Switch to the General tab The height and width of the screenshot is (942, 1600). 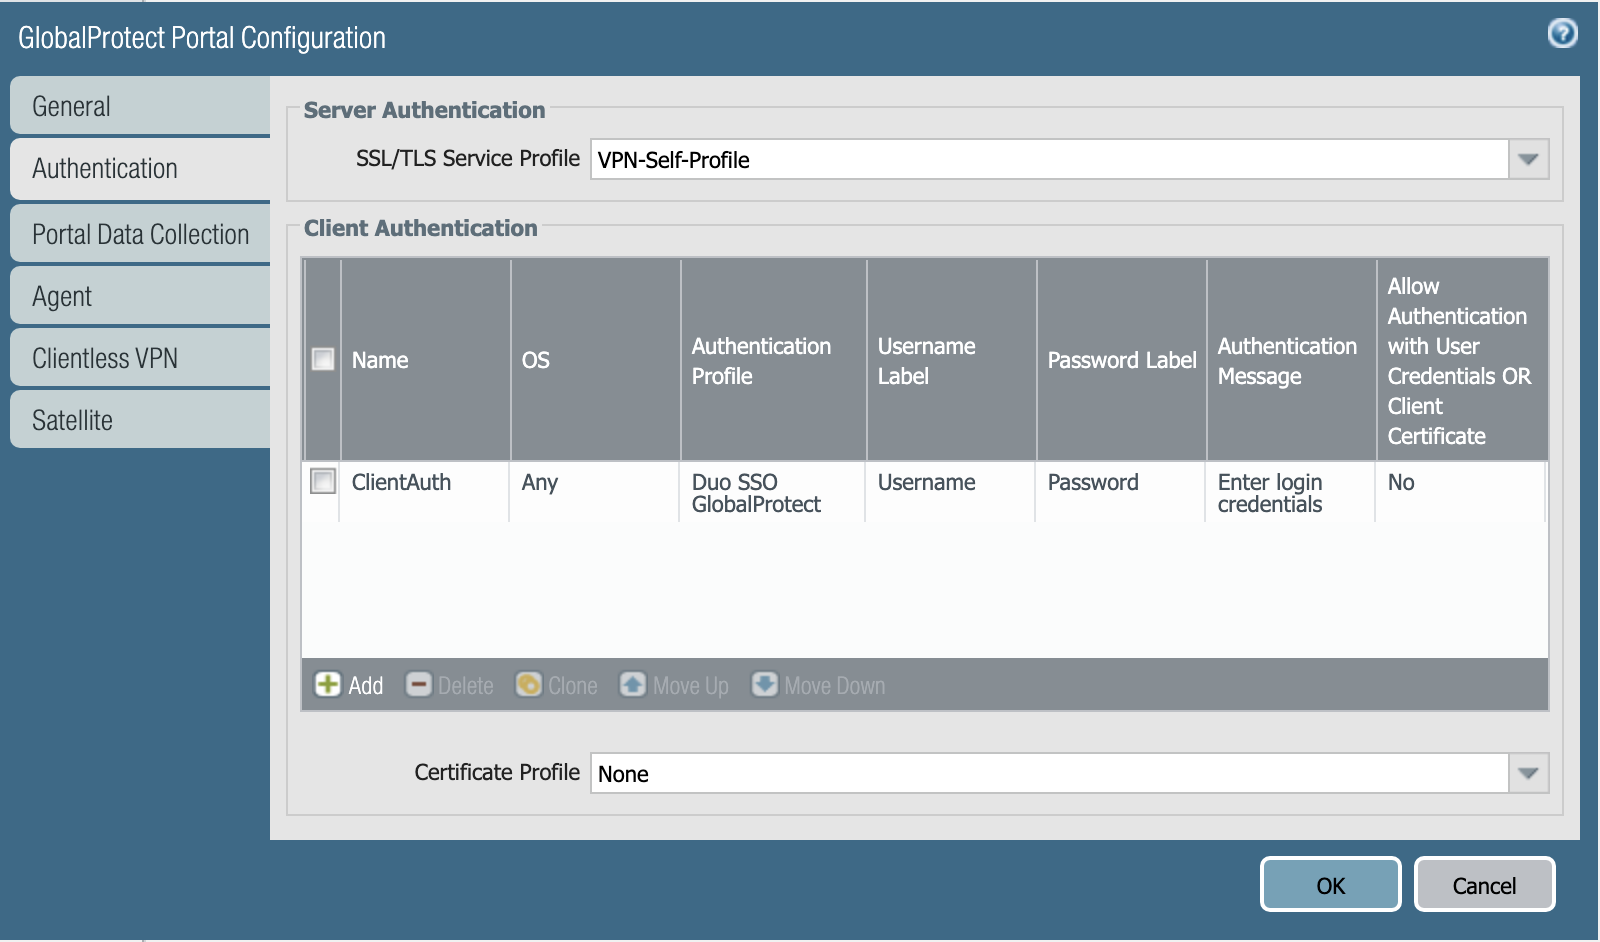pyautogui.click(x=139, y=105)
